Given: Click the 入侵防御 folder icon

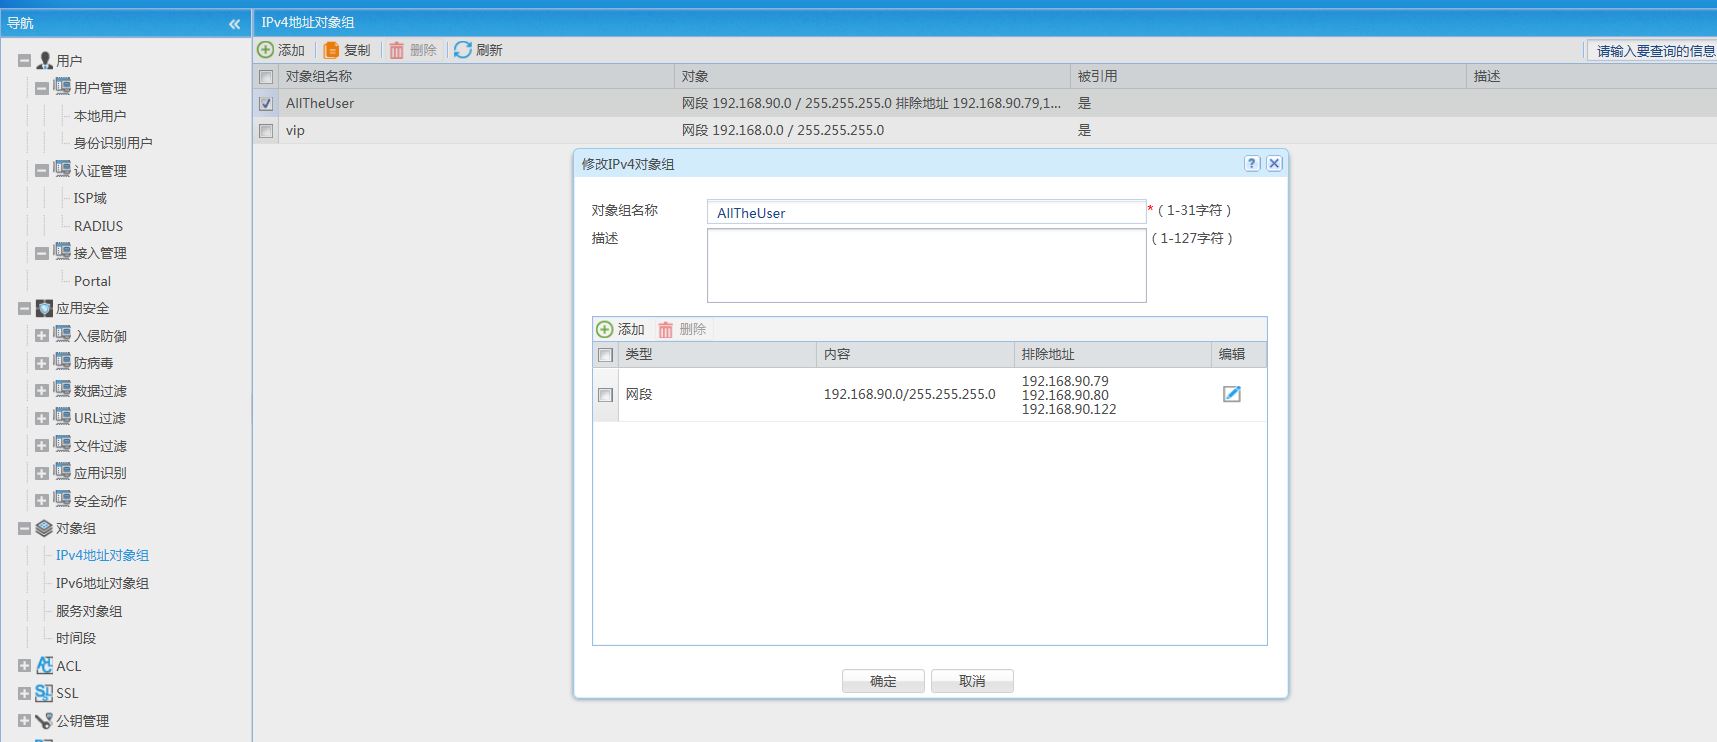Looking at the screenshot, I should (62, 335).
